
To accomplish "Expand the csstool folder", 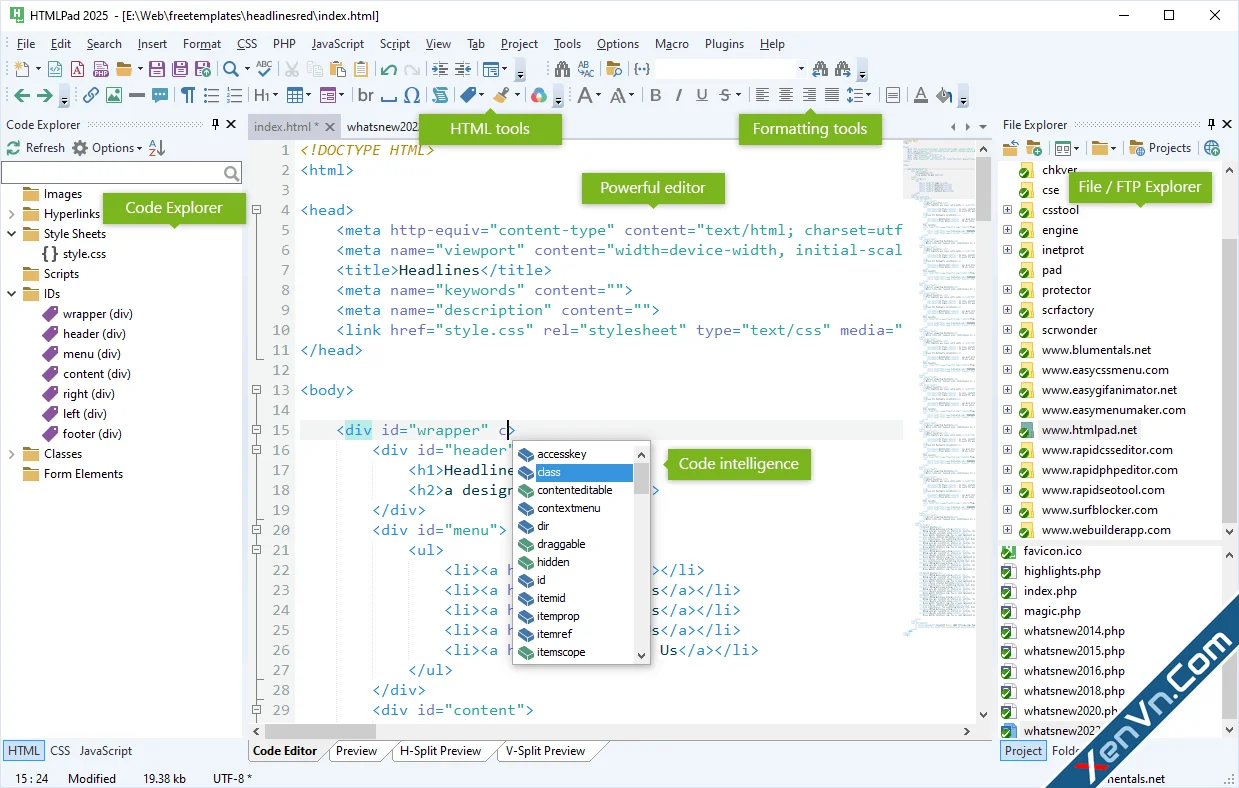I will [x=1007, y=210].
